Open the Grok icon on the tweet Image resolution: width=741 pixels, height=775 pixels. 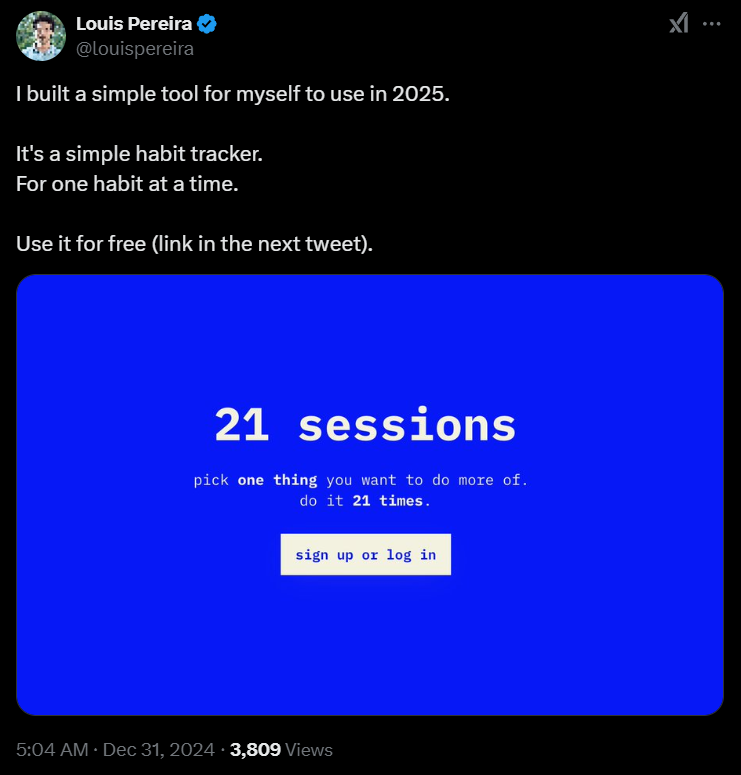pos(678,24)
